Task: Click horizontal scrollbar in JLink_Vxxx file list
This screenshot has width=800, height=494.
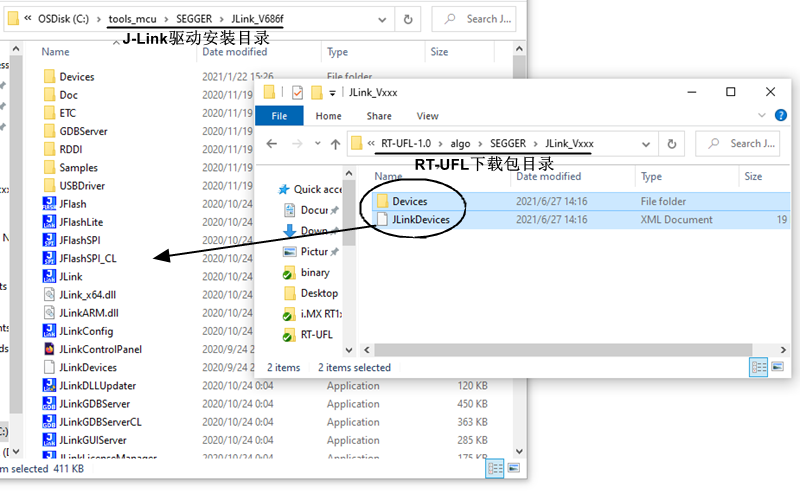Action: pos(563,350)
